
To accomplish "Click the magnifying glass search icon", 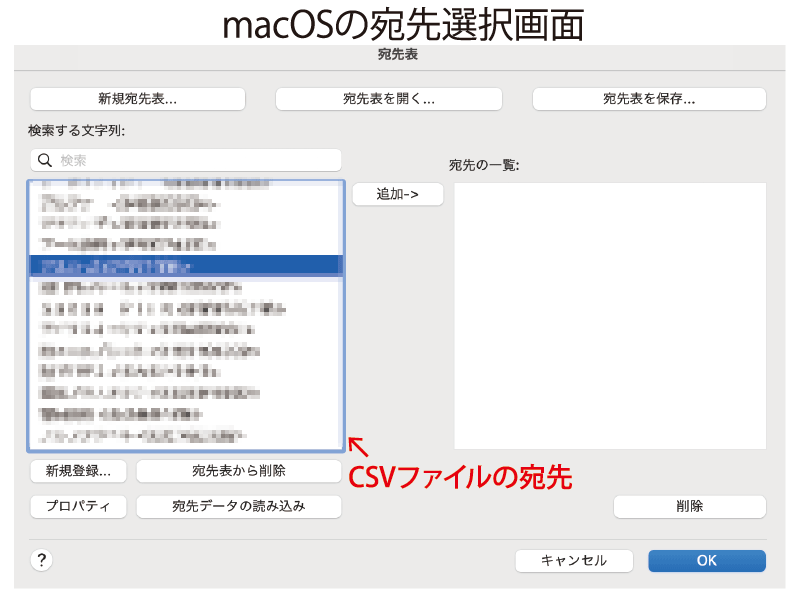I will (45, 160).
